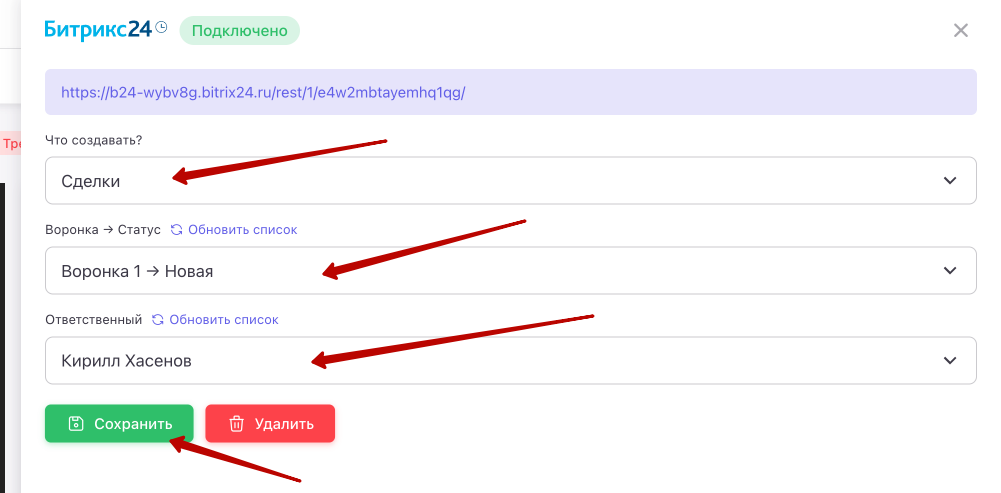Click the Bitrix24 webhook URL field
The image size is (1001, 493).
(510, 92)
